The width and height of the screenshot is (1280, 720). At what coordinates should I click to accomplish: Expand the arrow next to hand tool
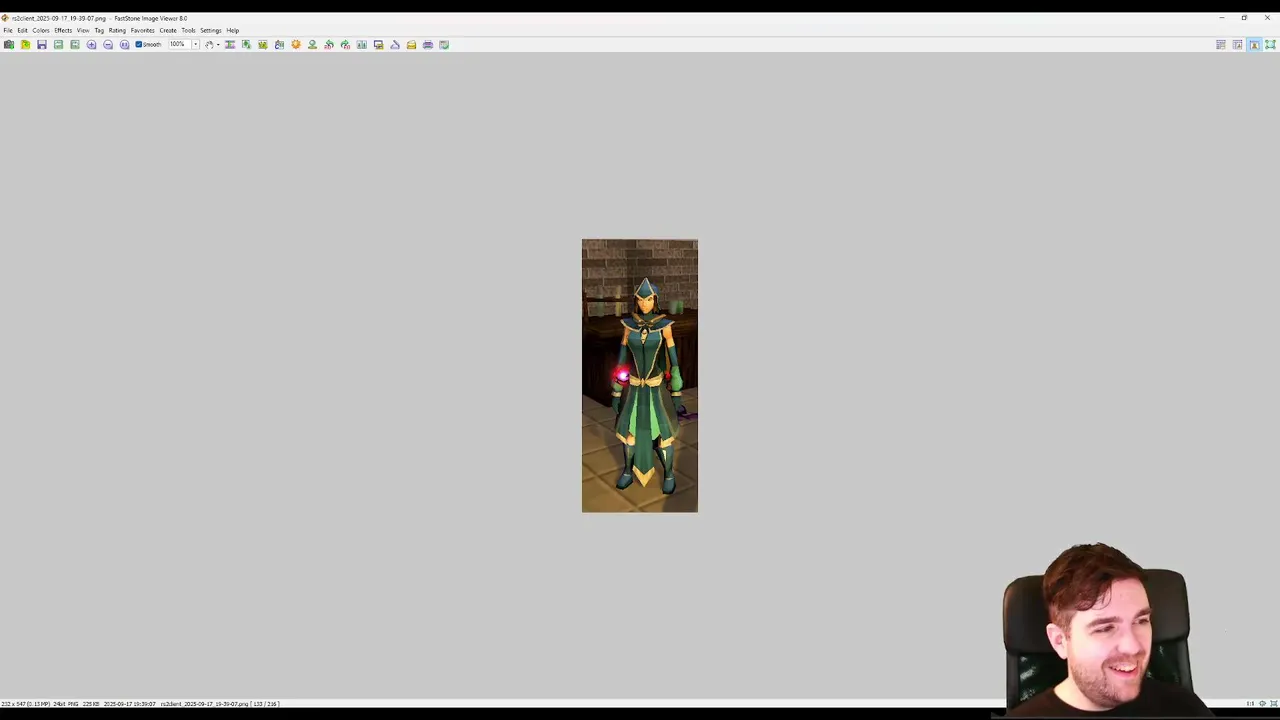[218, 44]
